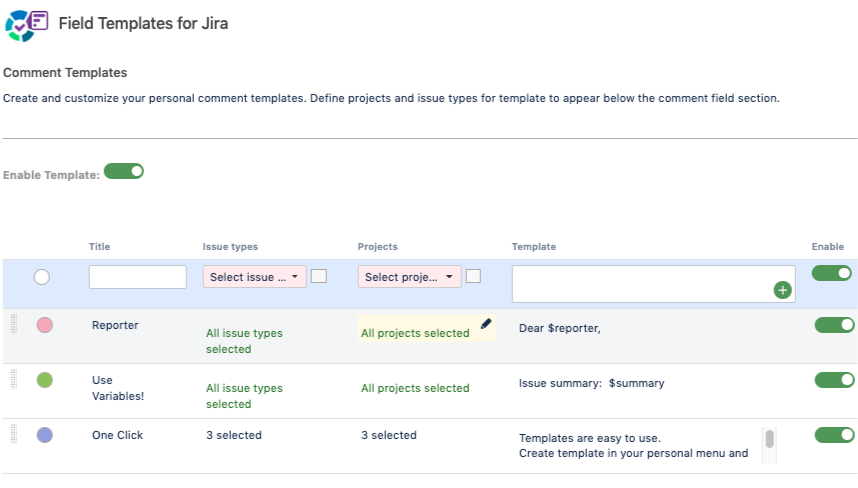The width and height of the screenshot is (858, 488).
Task: Check the box next to issue types dropdown
Action: [319, 276]
